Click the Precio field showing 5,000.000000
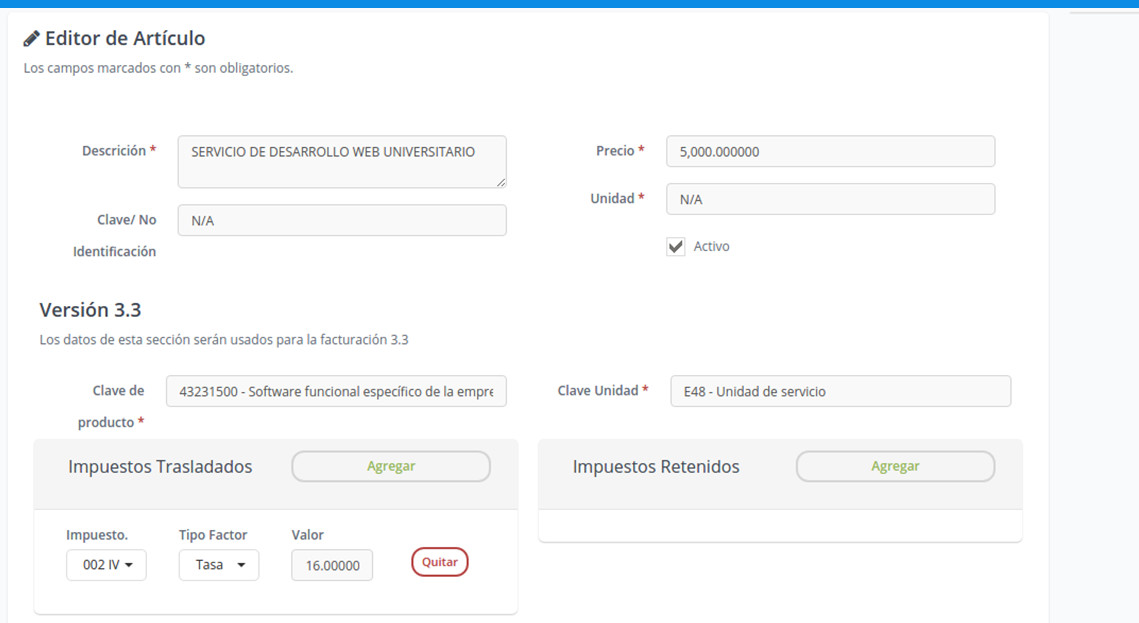This screenshot has width=1139, height=623. coord(829,152)
